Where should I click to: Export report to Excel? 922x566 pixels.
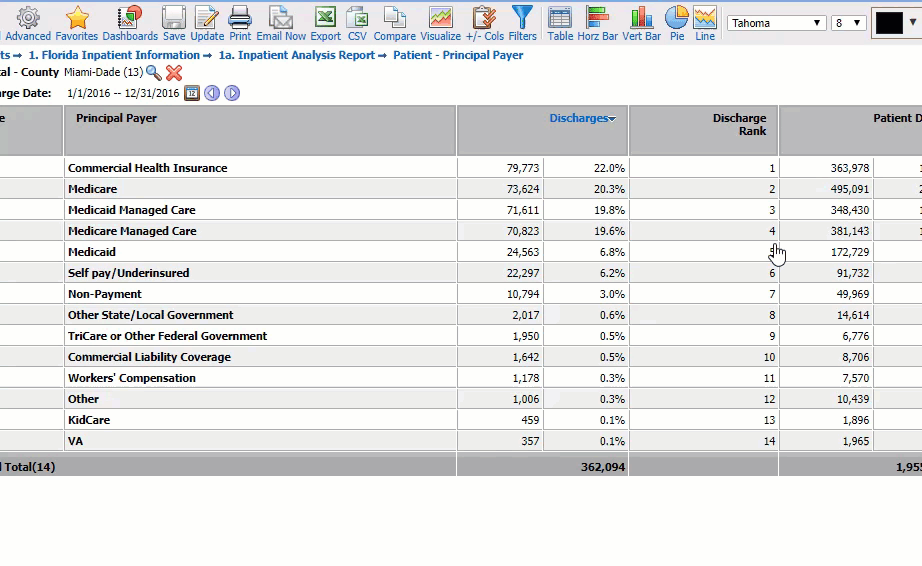click(x=325, y=24)
